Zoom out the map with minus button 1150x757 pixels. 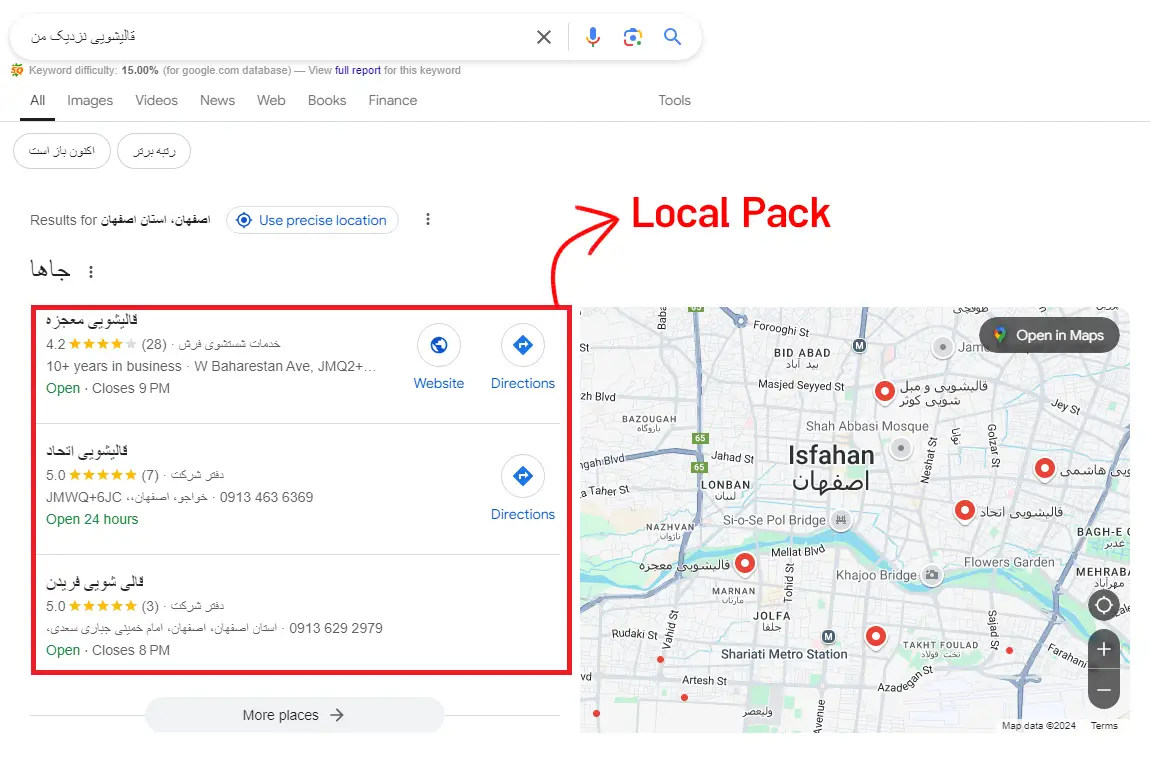(x=1104, y=690)
